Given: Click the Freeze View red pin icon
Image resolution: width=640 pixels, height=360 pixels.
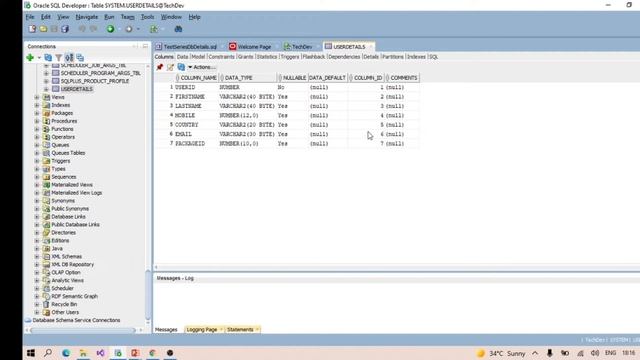Looking at the screenshot, I should [x=160, y=67].
